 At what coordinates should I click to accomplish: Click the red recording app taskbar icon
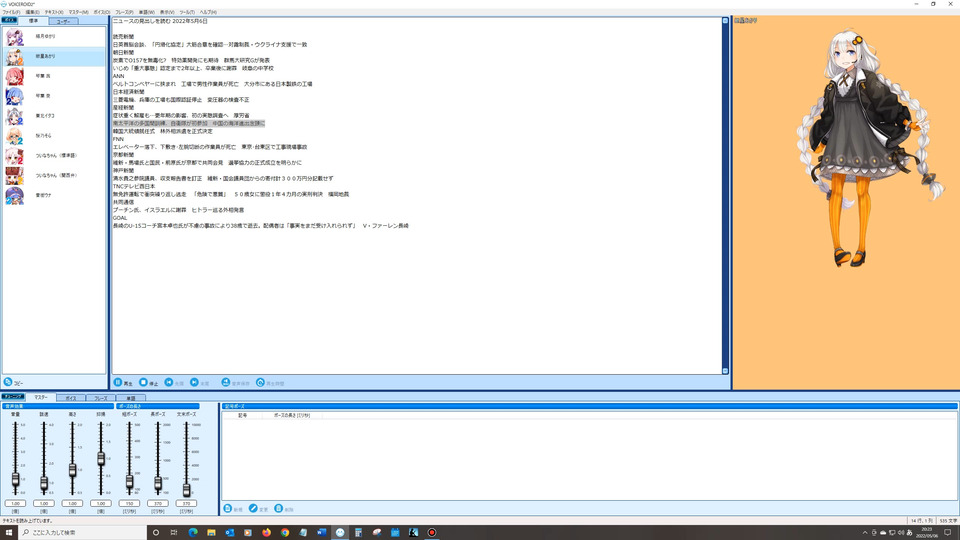432,532
